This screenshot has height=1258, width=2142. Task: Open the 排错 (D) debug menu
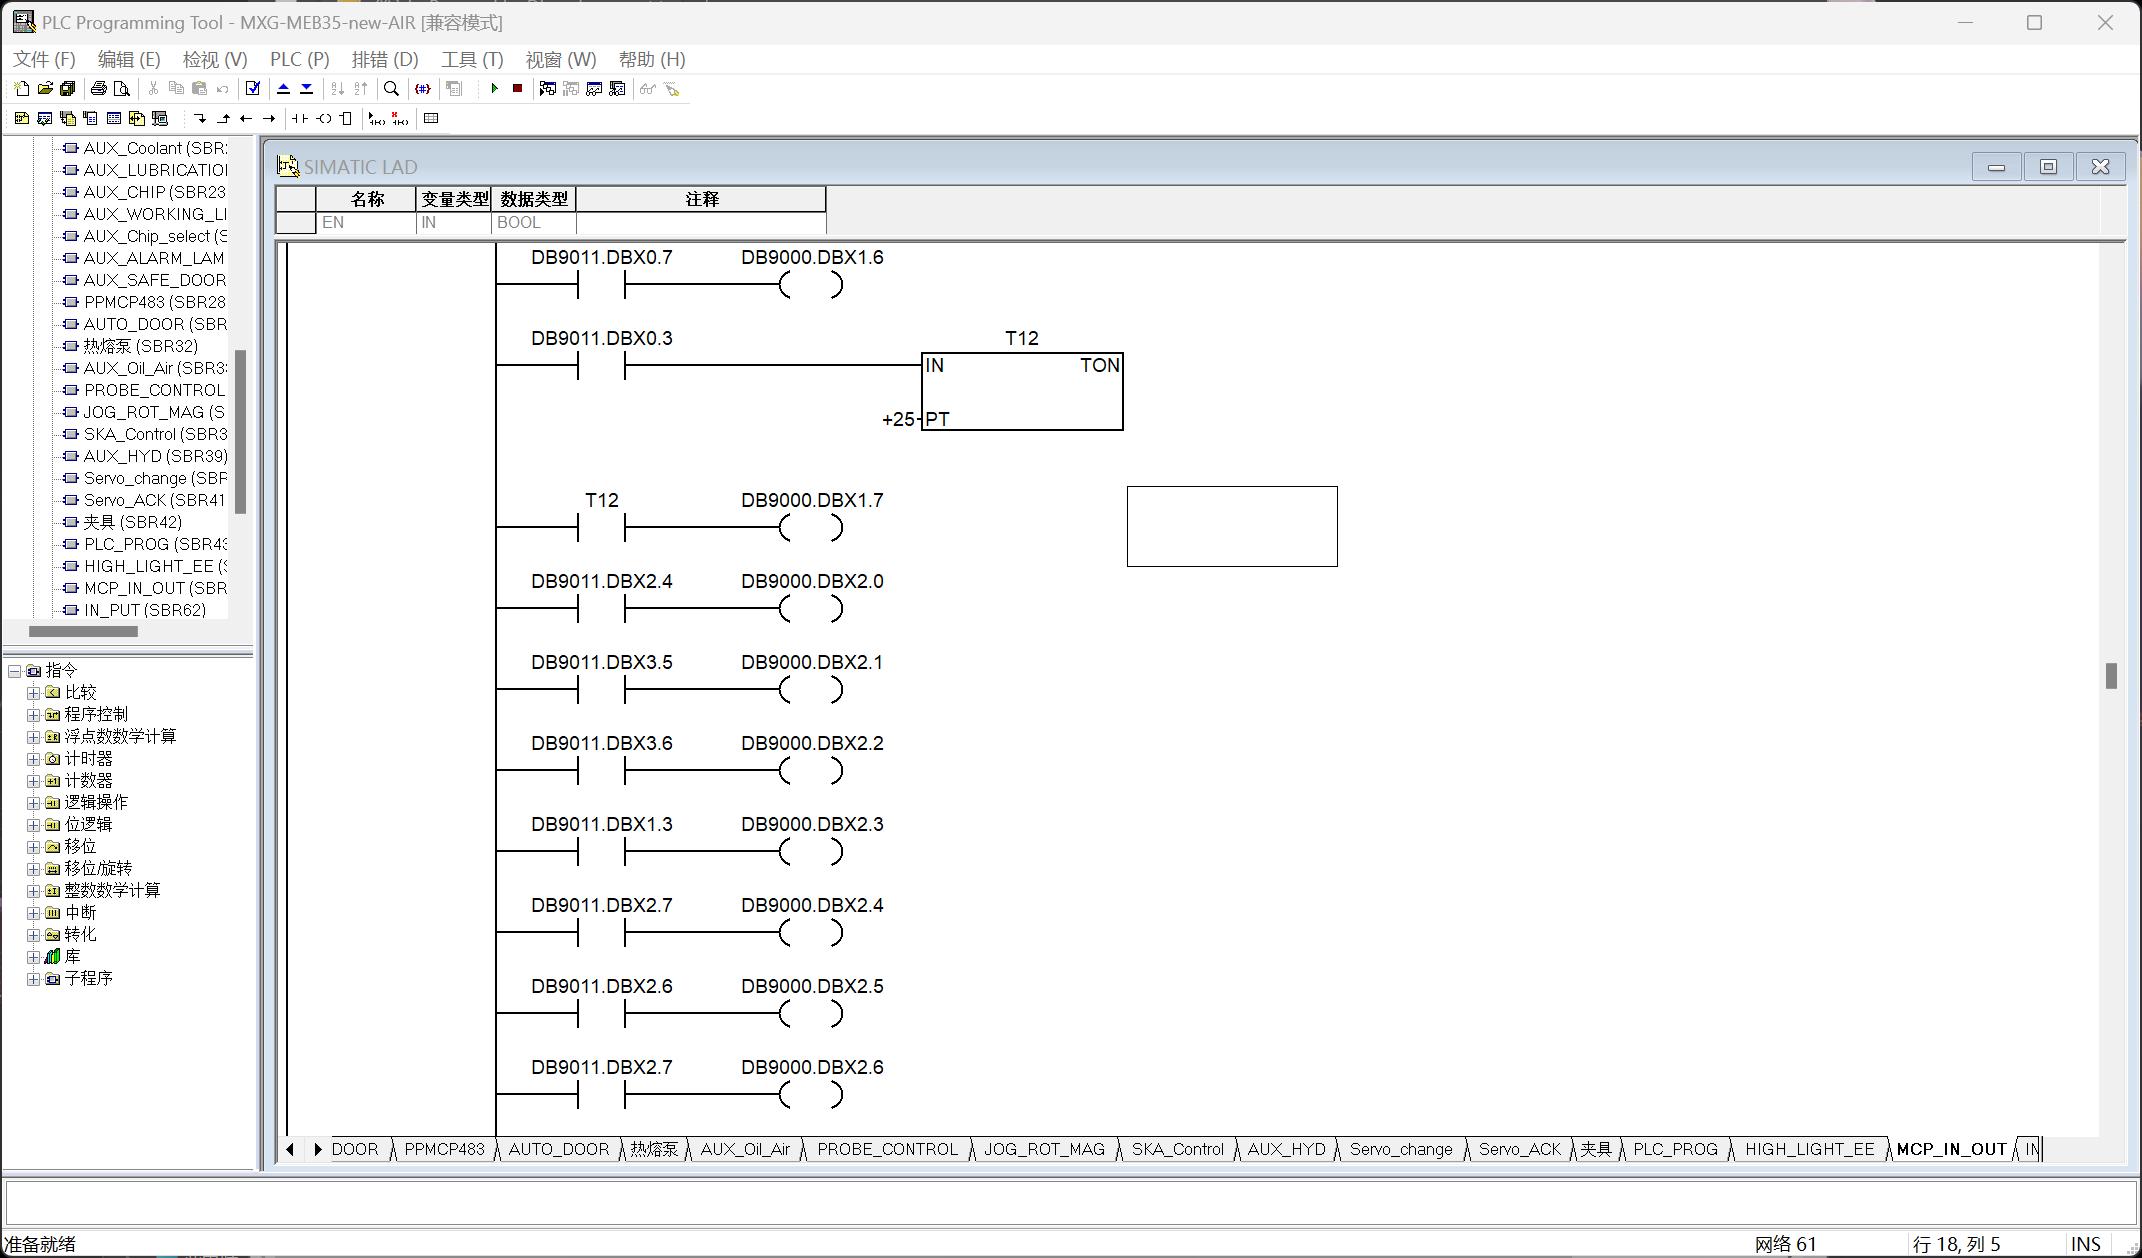coord(385,60)
